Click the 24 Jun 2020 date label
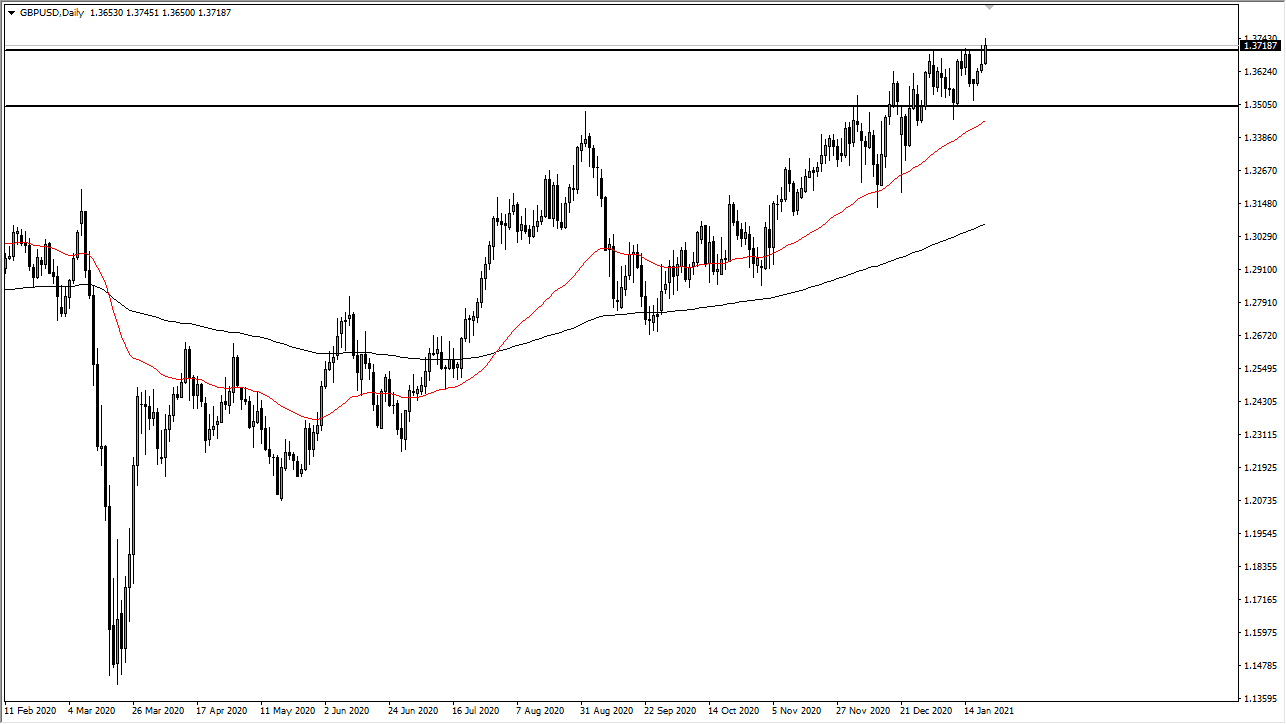The height and width of the screenshot is (724, 1286). (415, 709)
